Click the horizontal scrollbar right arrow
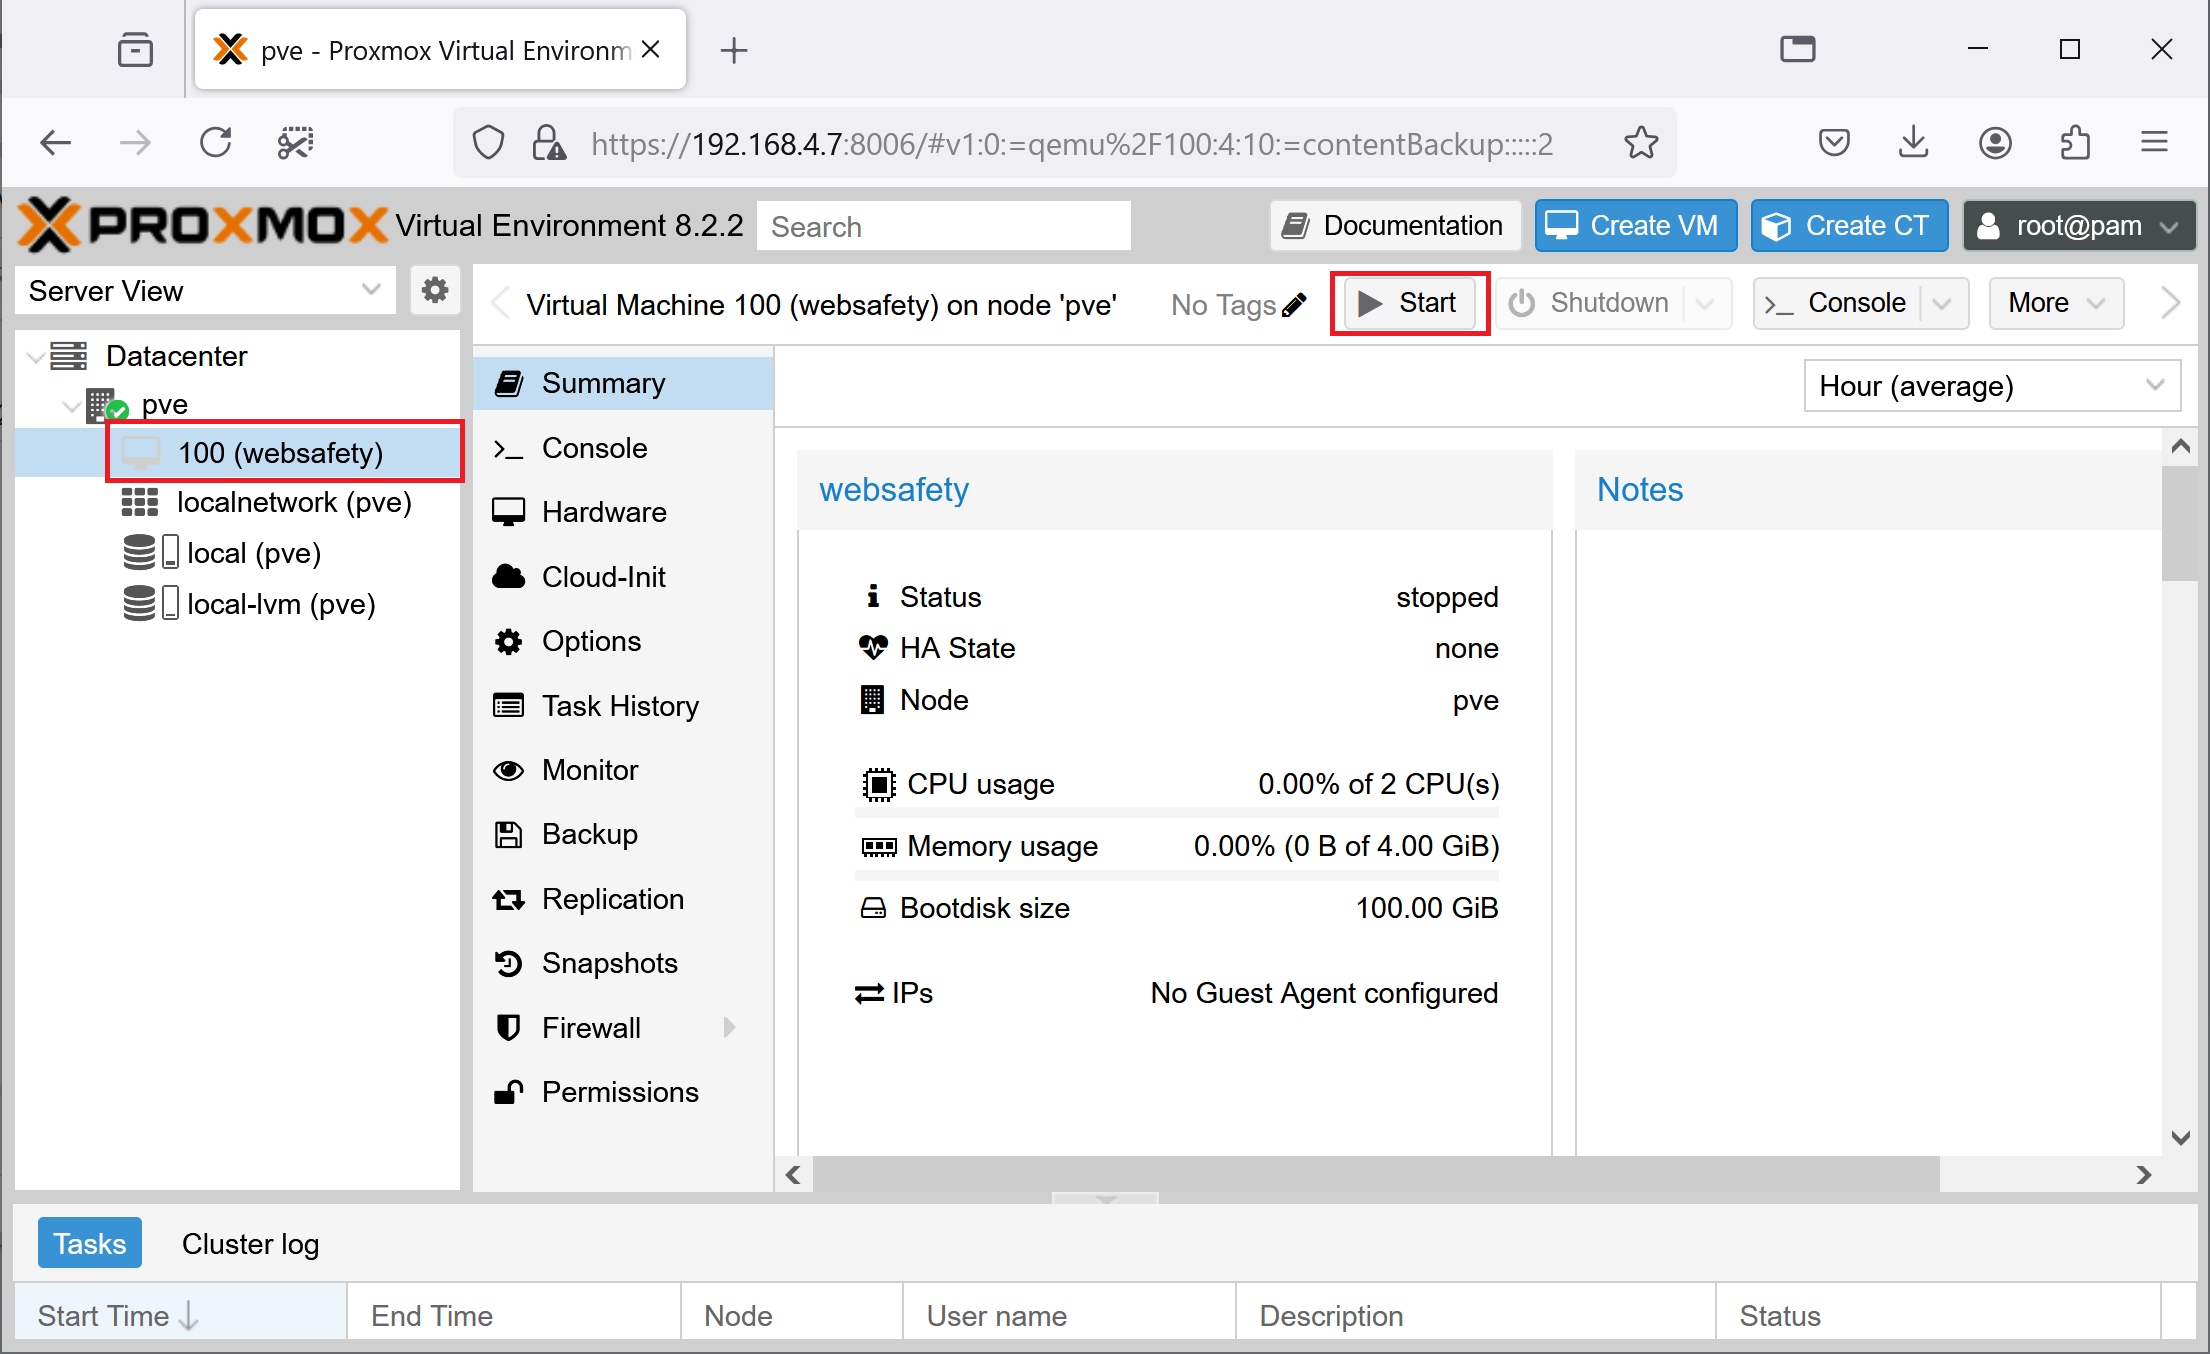 coord(2142,1175)
